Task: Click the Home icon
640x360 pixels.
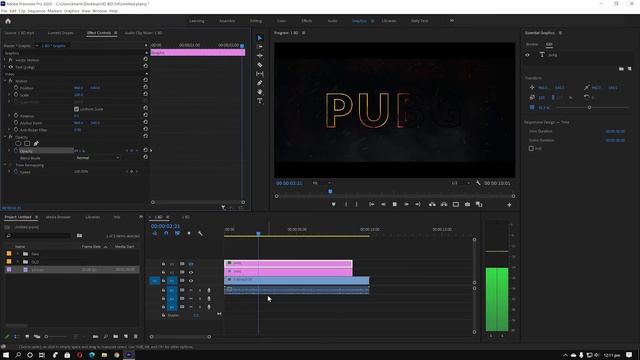Action: click(x=8, y=21)
